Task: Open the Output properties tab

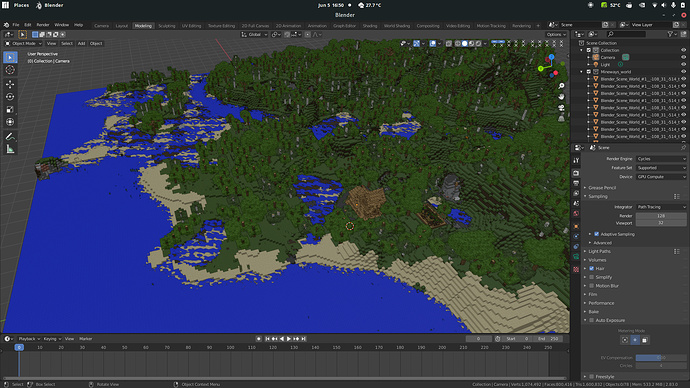Action: pyautogui.click(x=576, y=183)
